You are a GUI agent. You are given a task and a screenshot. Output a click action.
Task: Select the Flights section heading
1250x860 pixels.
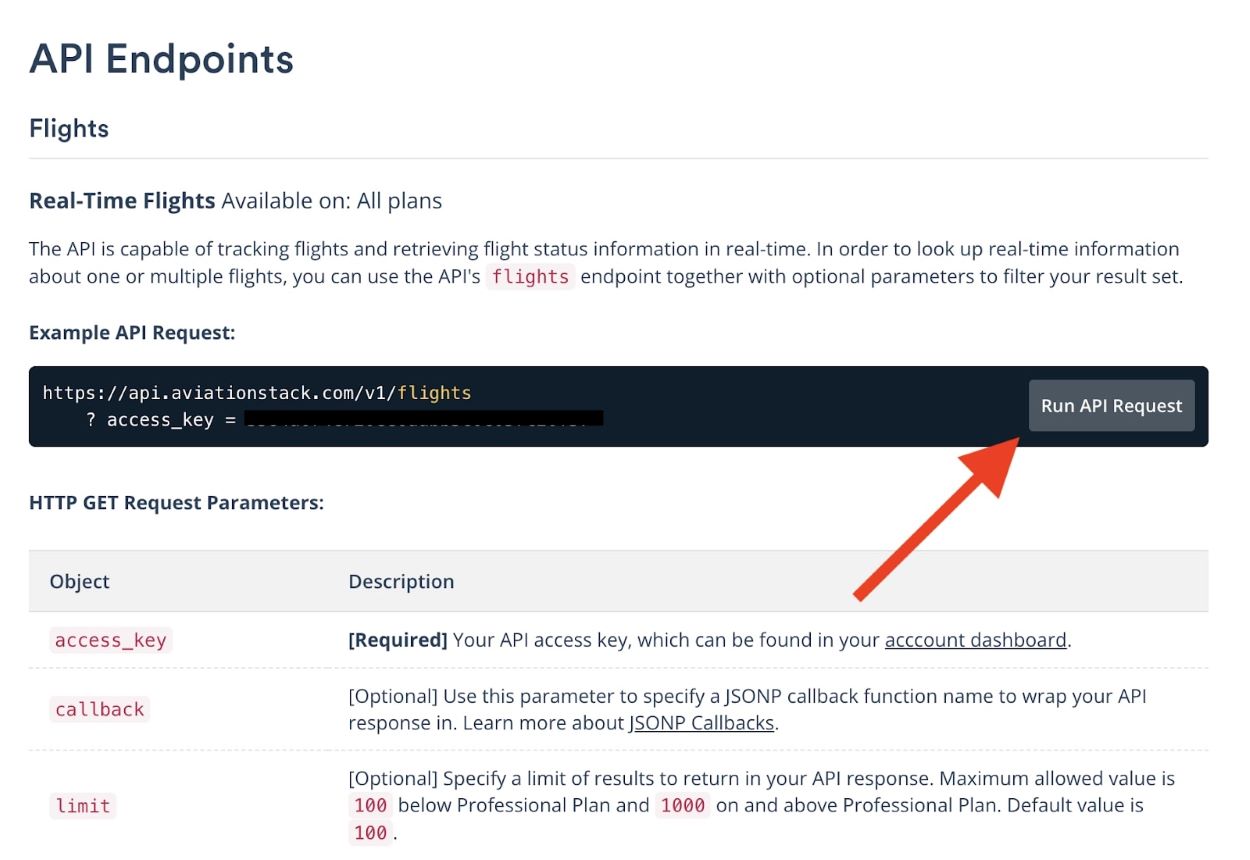pos(69,129)
